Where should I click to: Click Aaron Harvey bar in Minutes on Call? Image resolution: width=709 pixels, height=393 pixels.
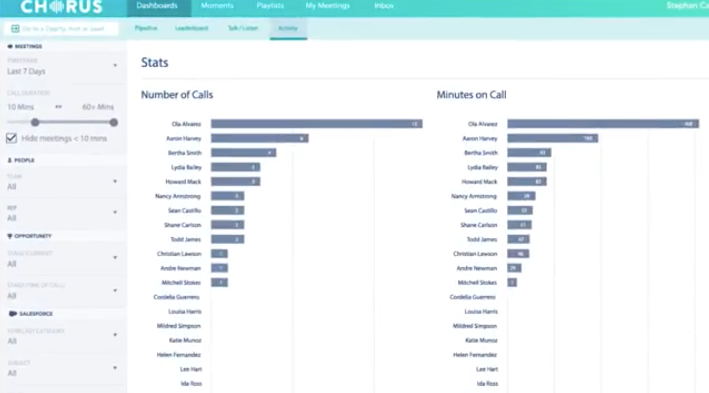(x=553, y=138)
